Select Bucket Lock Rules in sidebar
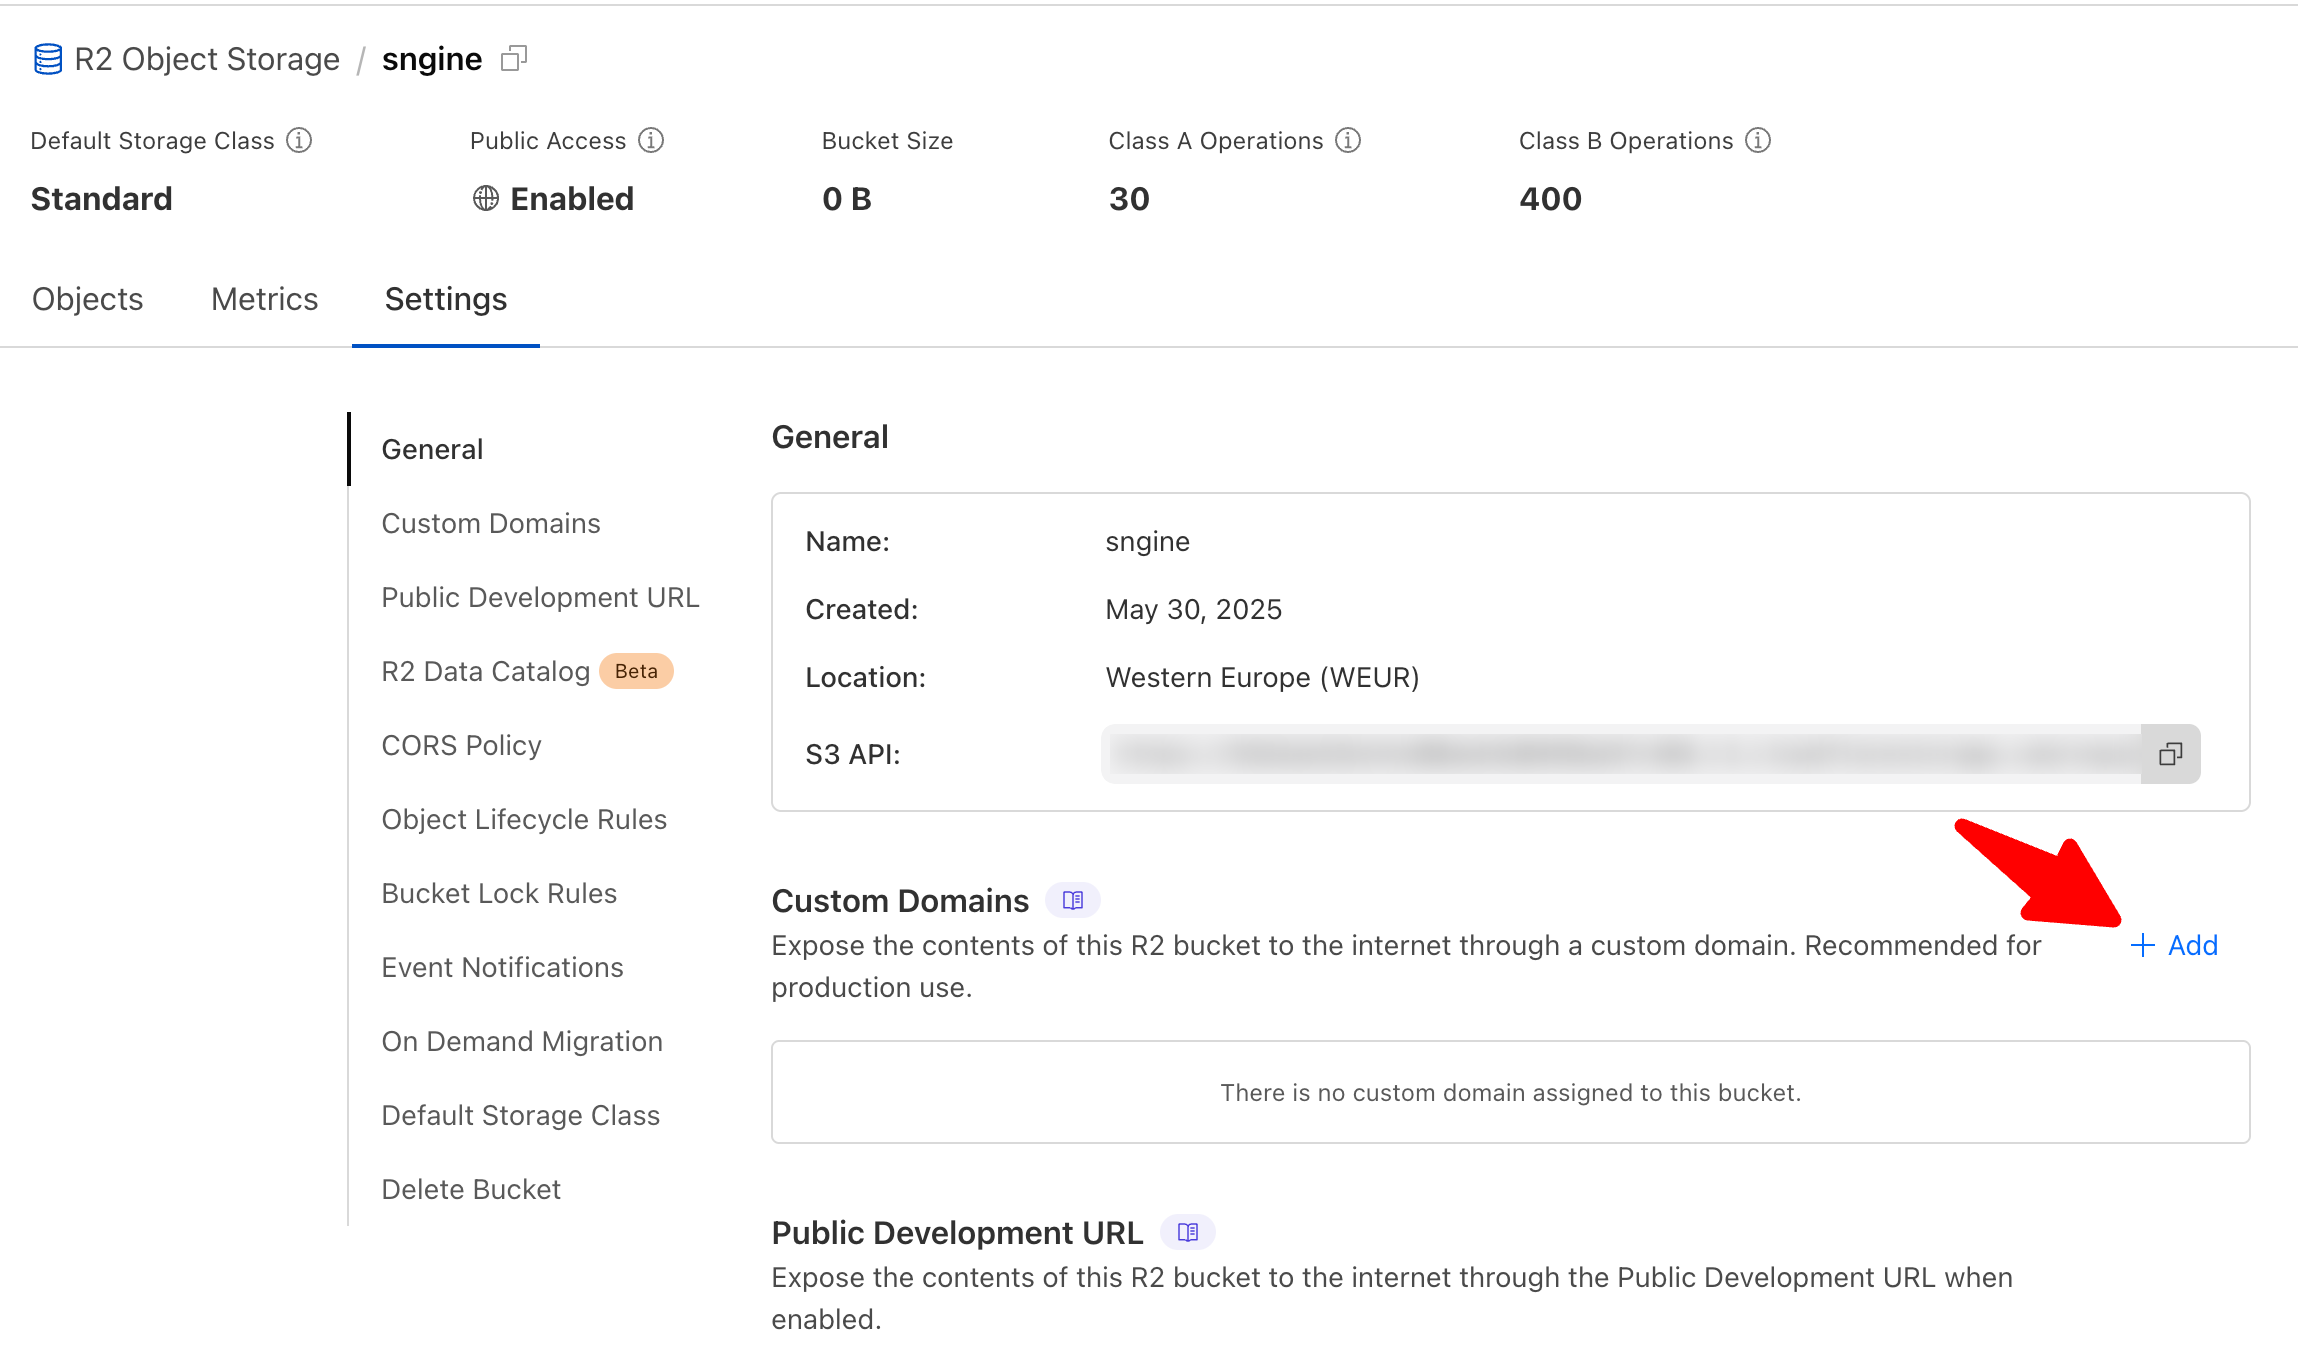2298x1362 pixels. point(499,893)
